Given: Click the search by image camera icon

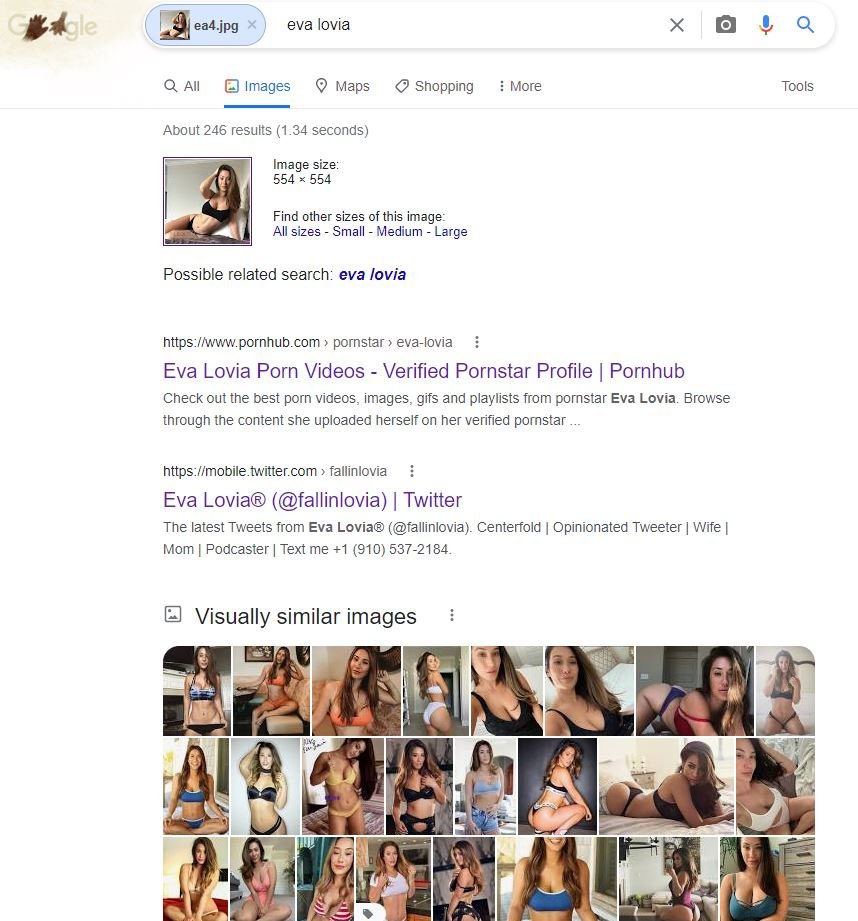Looking at the screenshot, I should (725, 25).
